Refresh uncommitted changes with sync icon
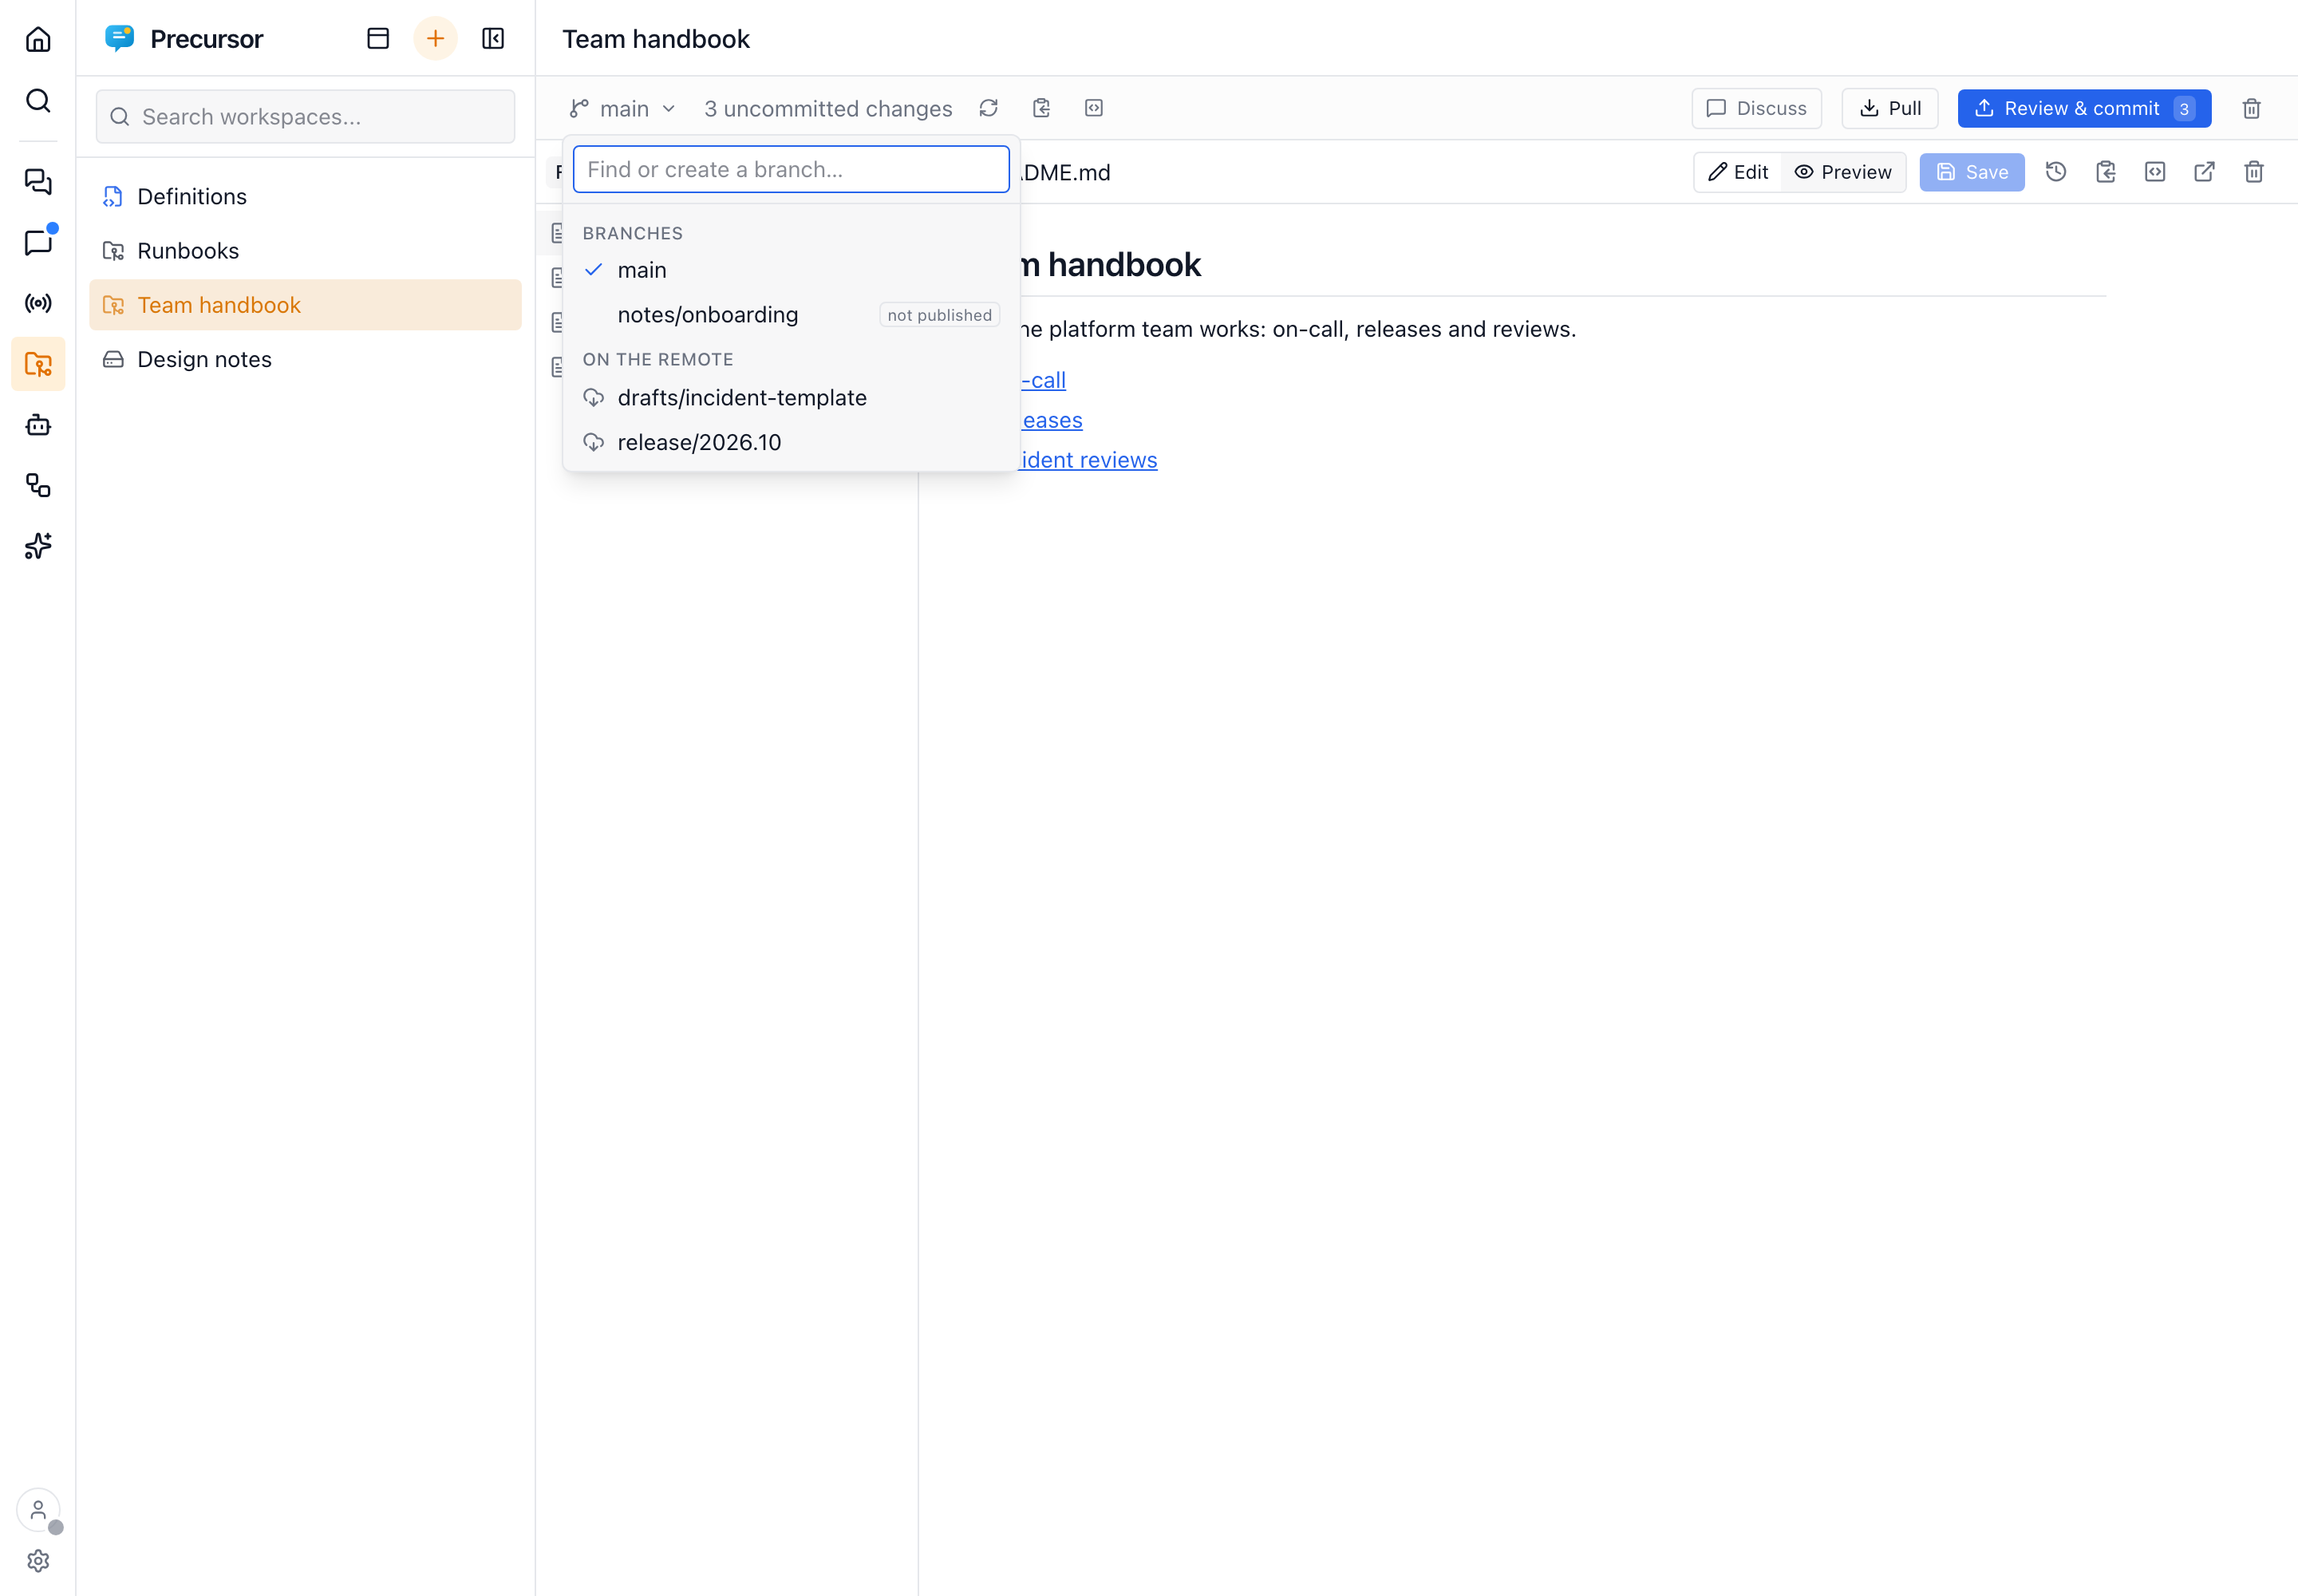Image resolution: width=2298 pixels, height=1596 pixels. [x=989, y=108]
